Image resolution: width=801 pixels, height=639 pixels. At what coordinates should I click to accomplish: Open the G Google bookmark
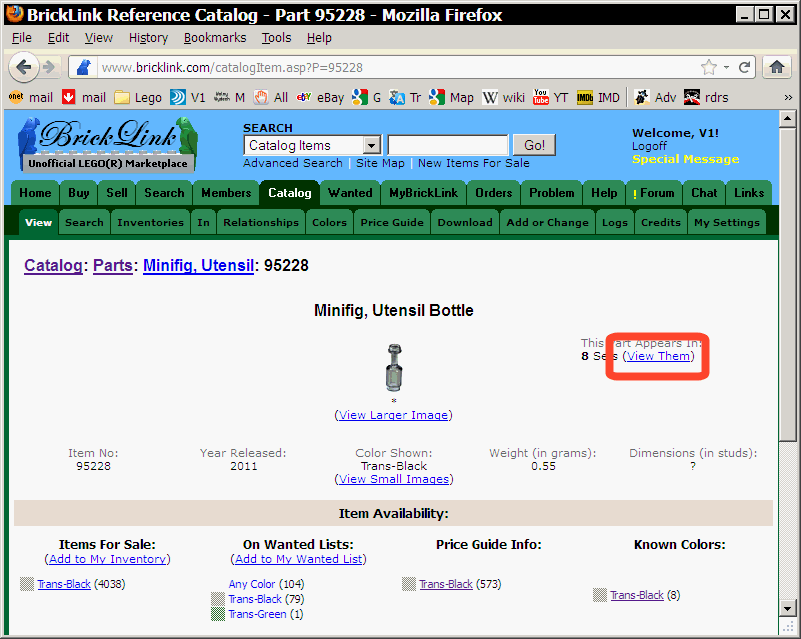(367, 97)
